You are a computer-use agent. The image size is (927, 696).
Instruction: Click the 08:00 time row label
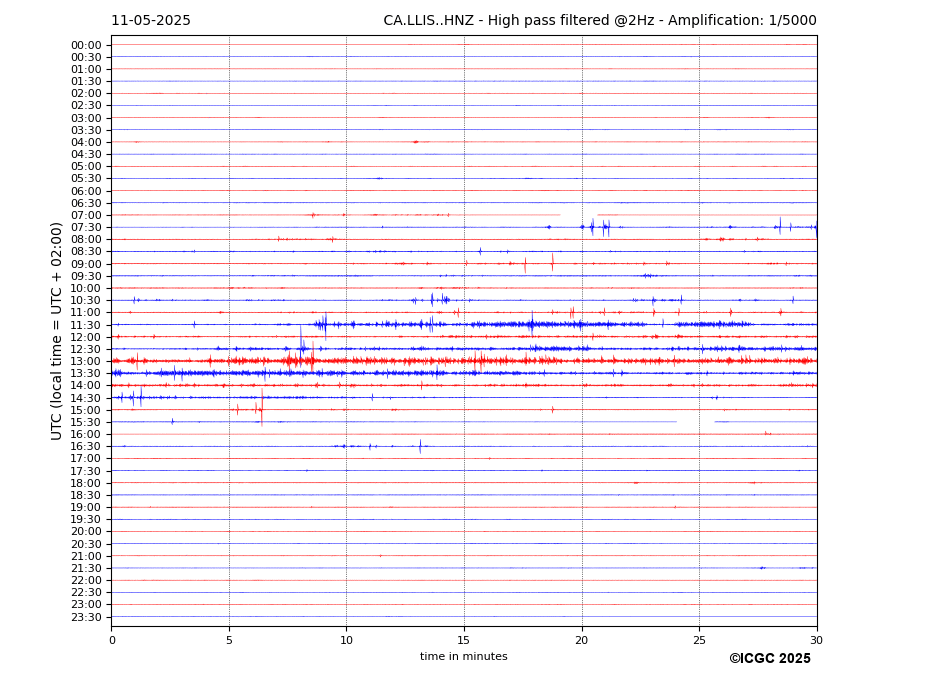click(x=86, y=239)
